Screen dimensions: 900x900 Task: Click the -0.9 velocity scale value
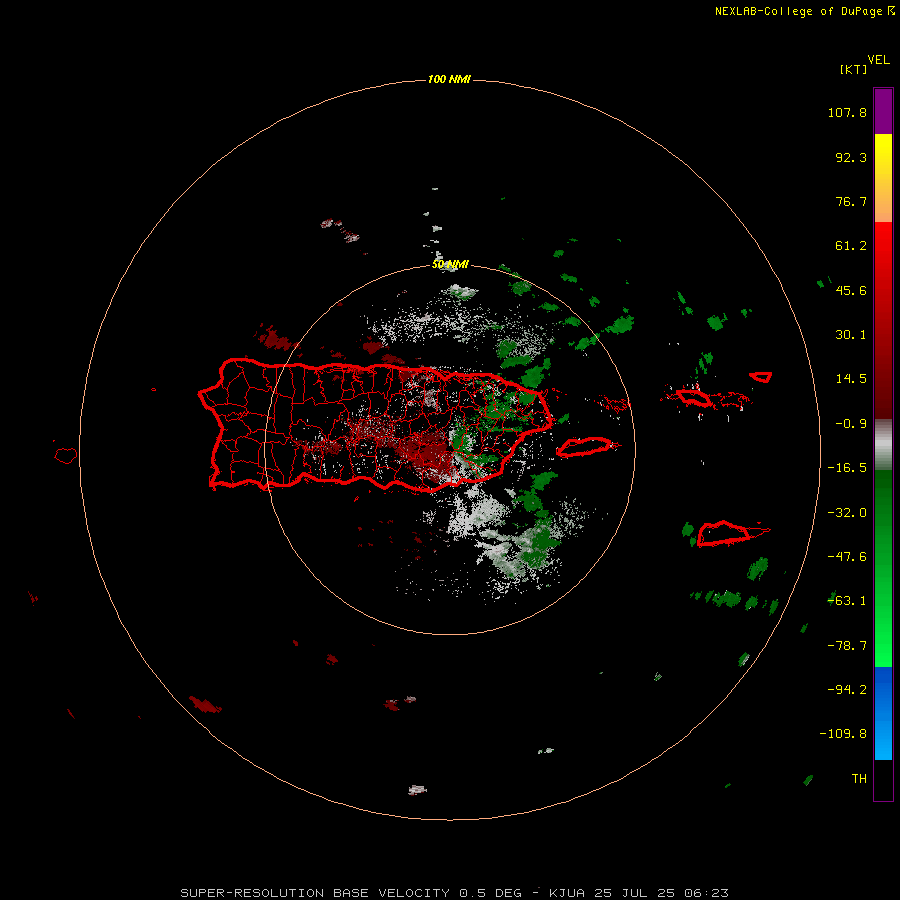[851, 424]
